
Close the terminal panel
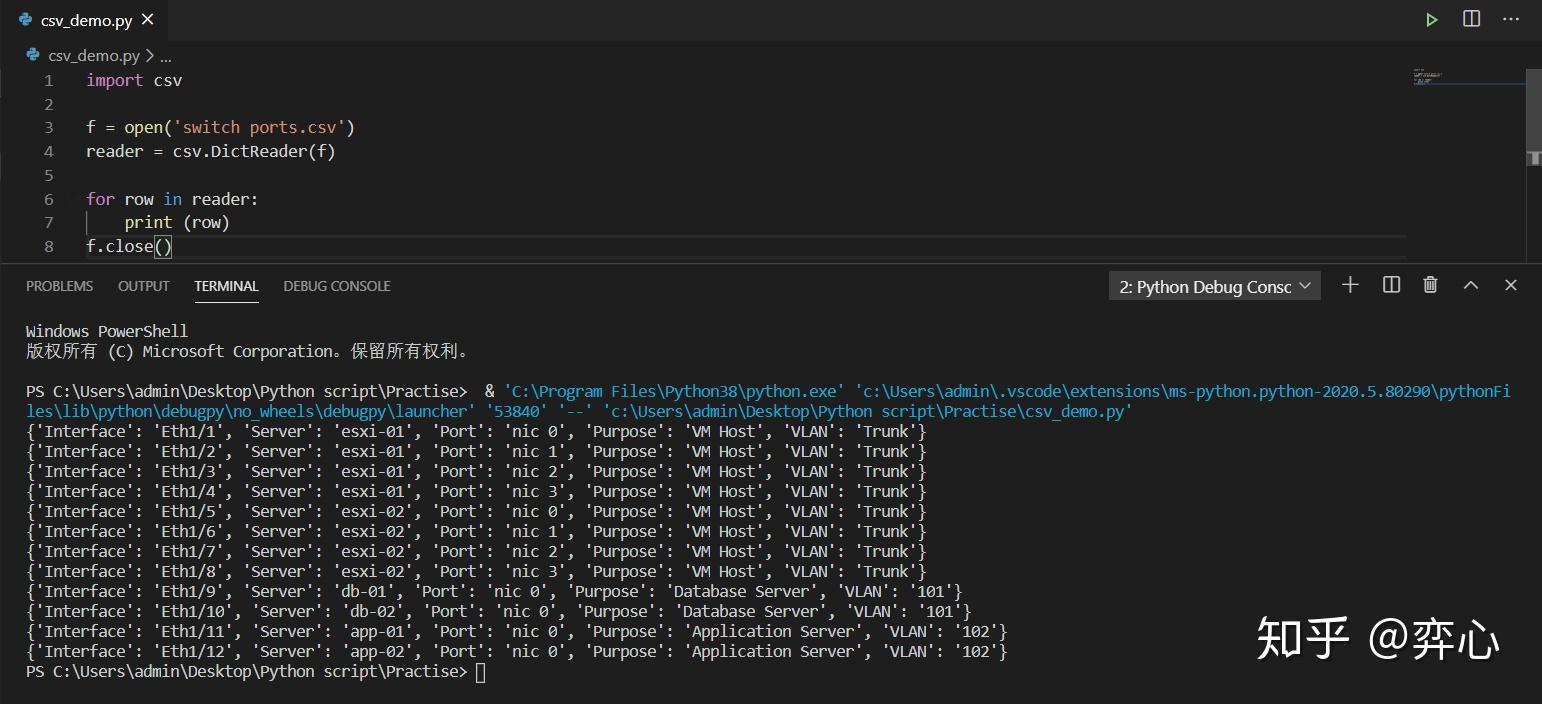(1511, 285)
